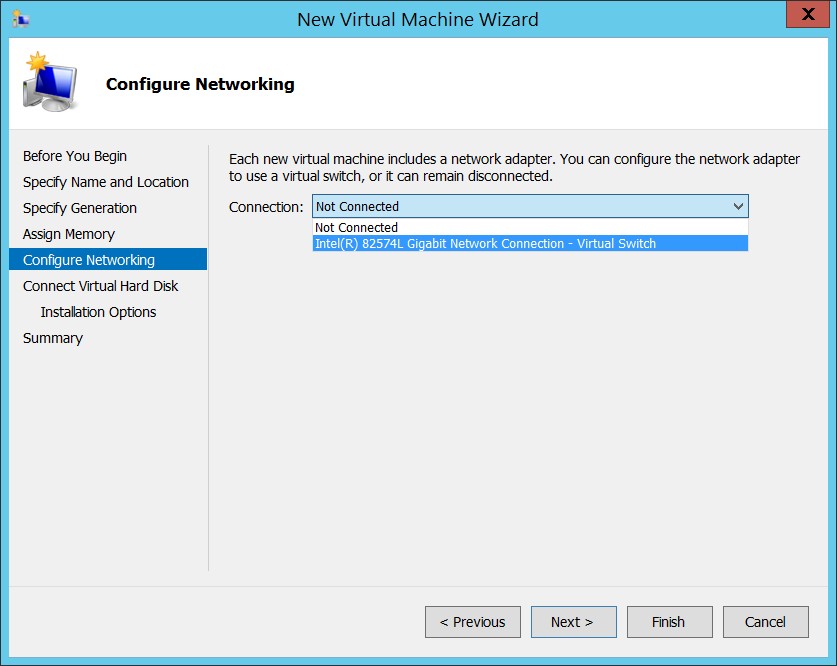Open the Assign Memory step
This screenshot has width=837, height=666.
pyautogui.click(x=68, y=234)
